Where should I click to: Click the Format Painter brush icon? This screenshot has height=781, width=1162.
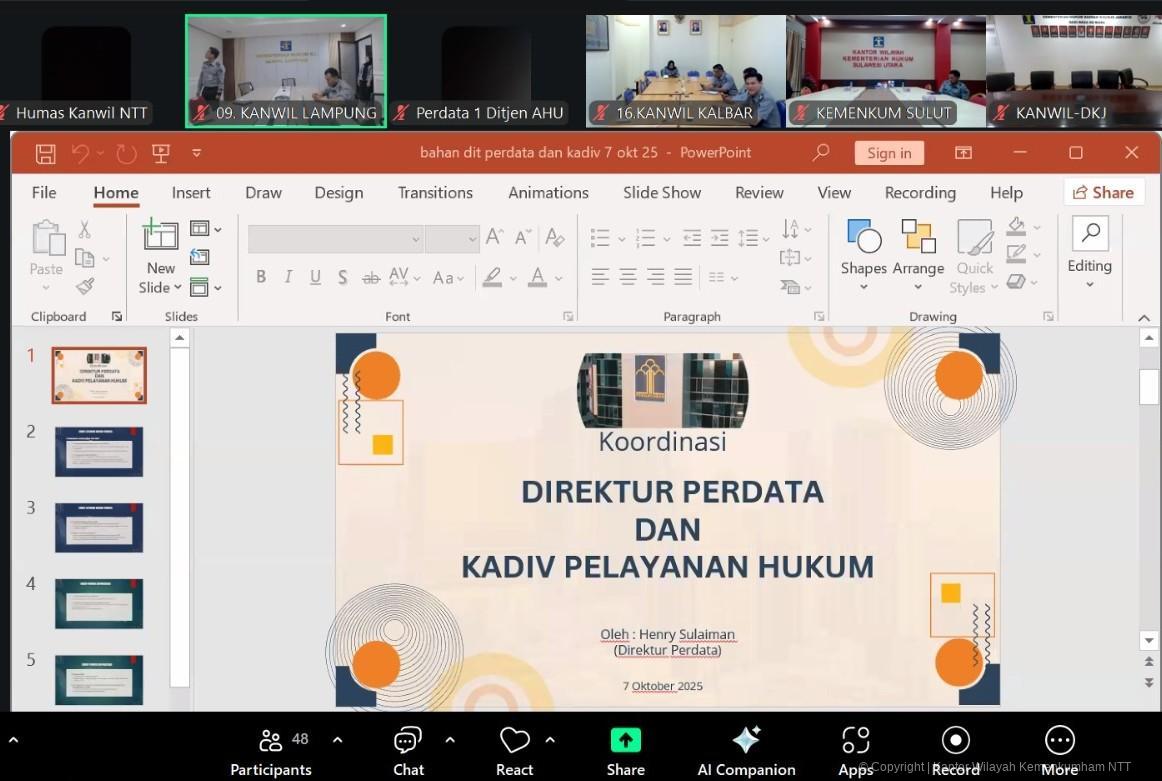tap(85, 287)
